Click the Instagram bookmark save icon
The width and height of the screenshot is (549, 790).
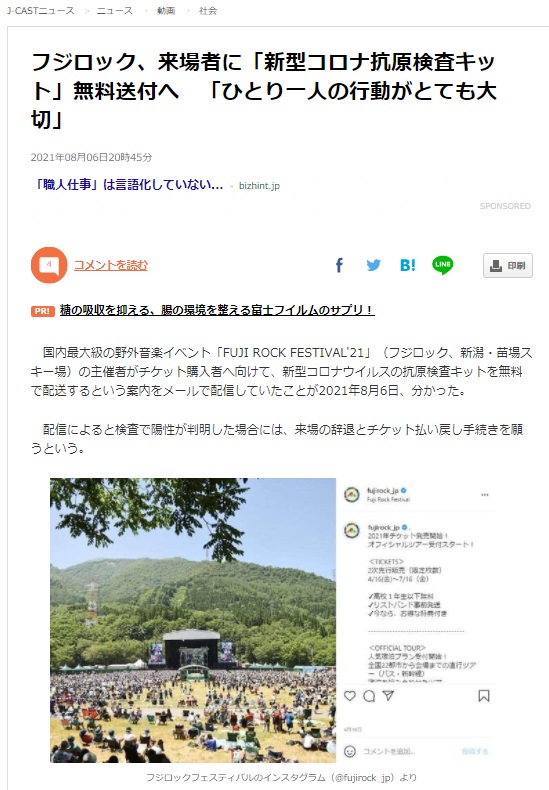(x=484, y=696)
